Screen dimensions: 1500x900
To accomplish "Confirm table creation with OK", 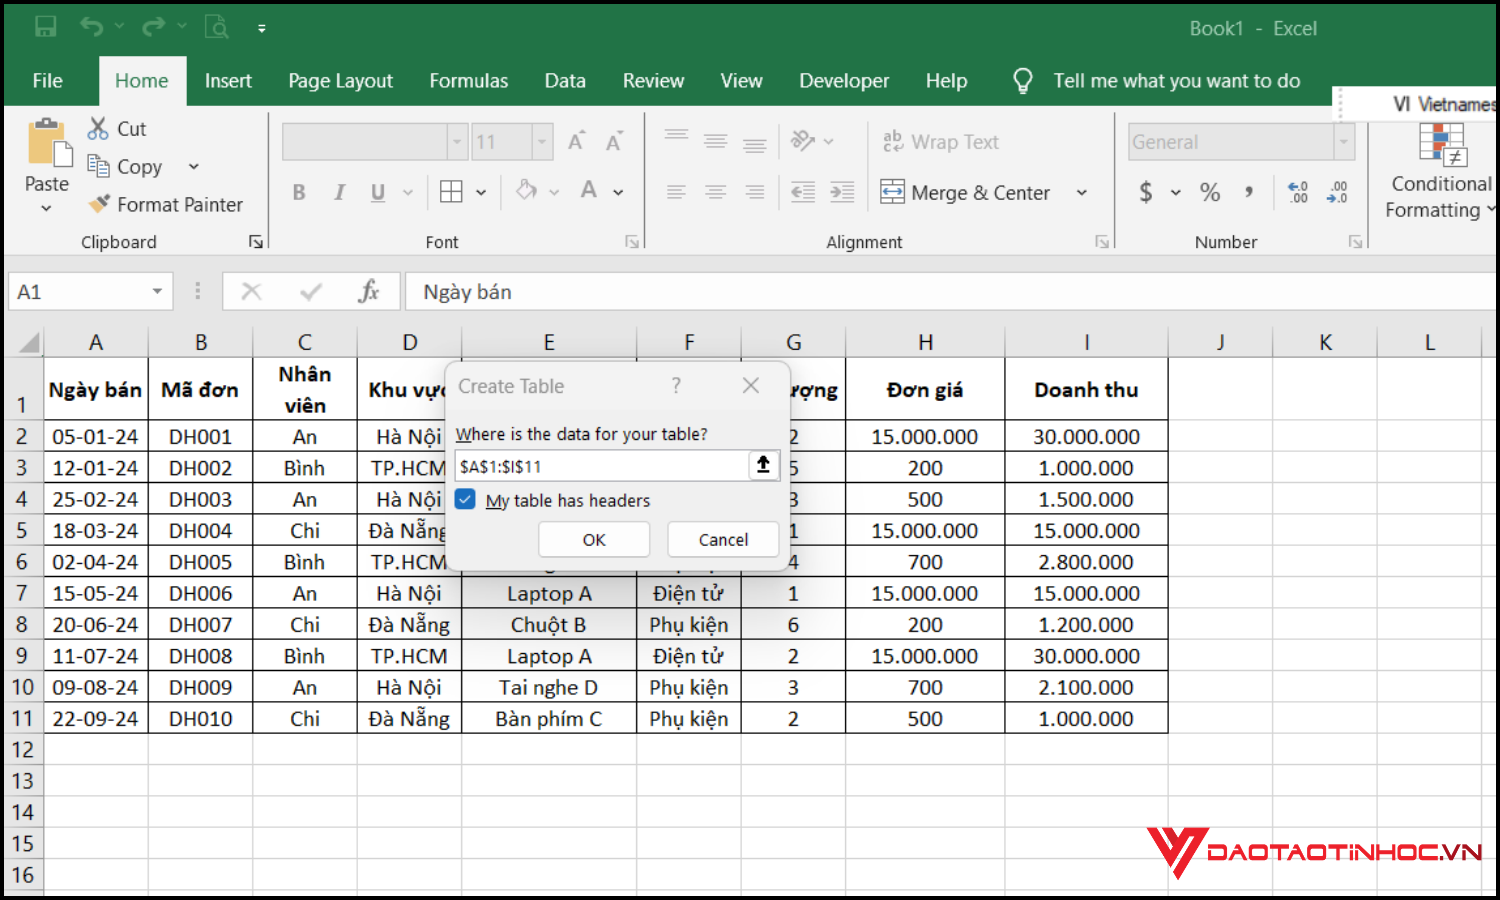I will pos(593,539).
